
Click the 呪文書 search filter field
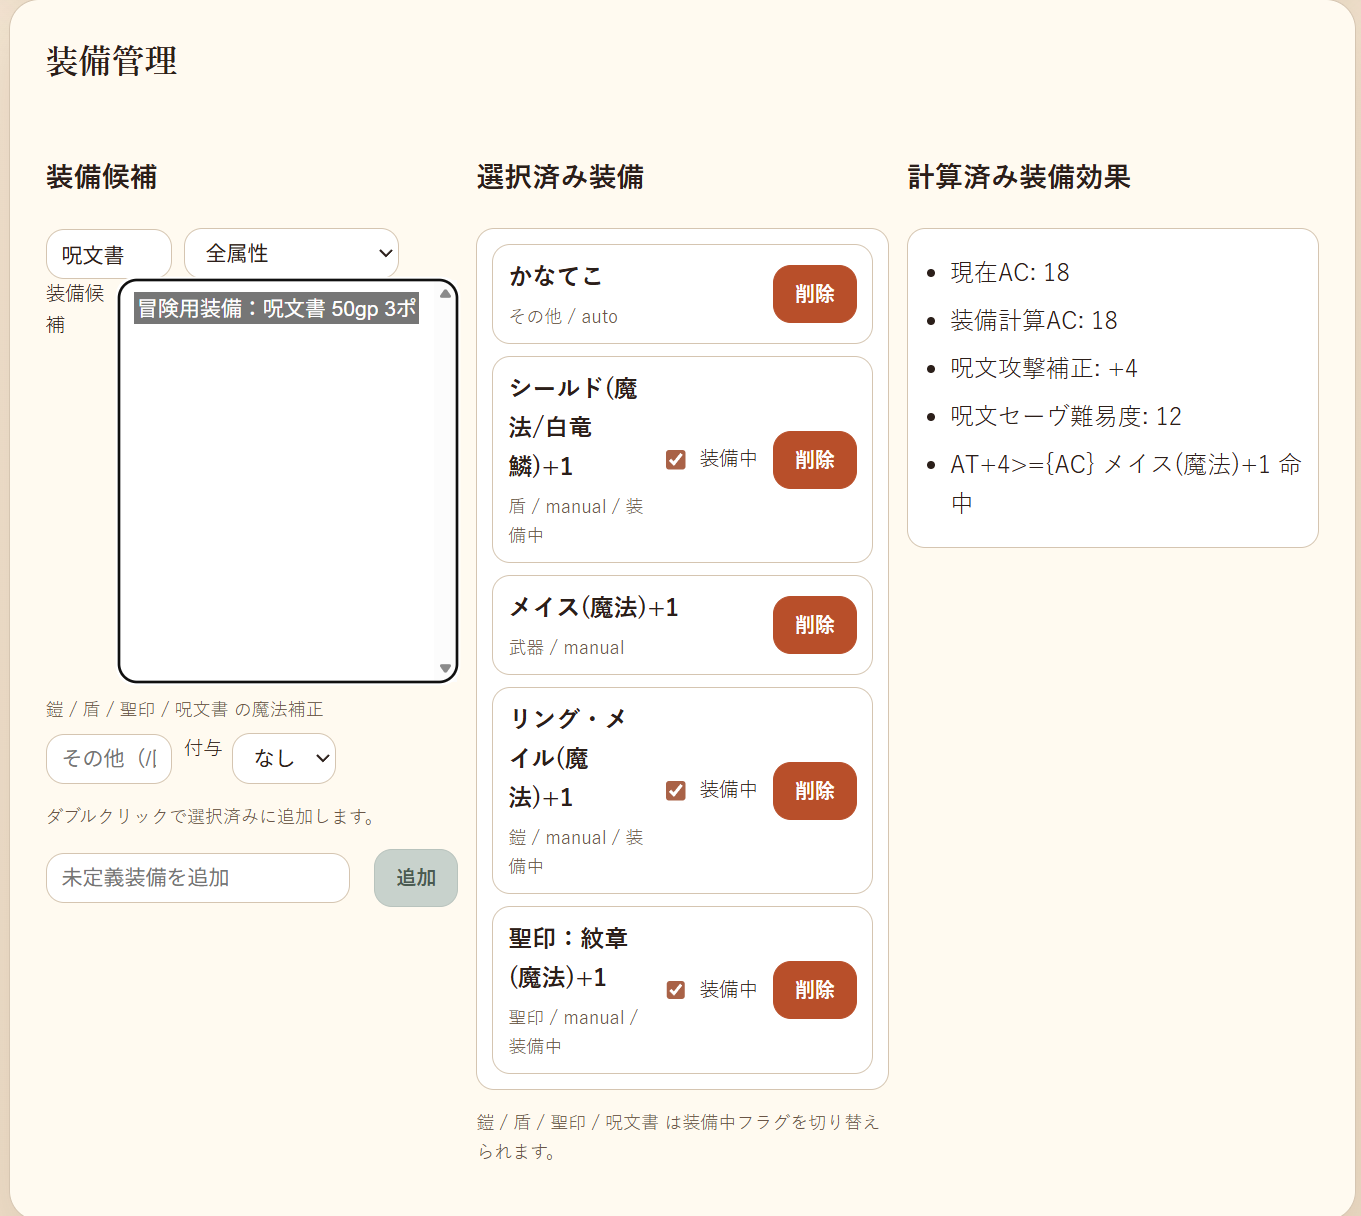click(108, 253)
